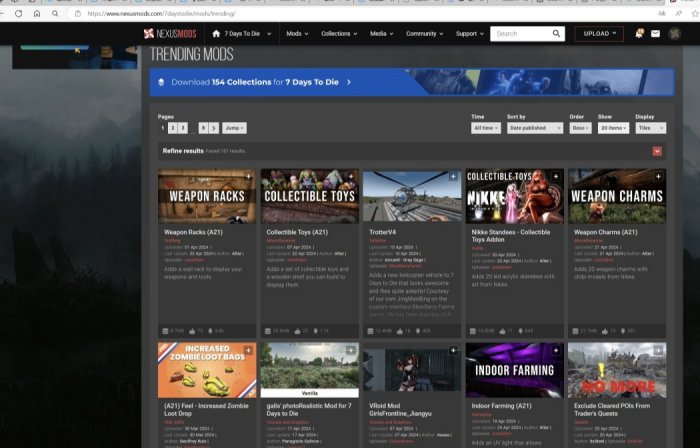Click the (A21) Feel - Increased Zombie Loot Drop title

206,410
